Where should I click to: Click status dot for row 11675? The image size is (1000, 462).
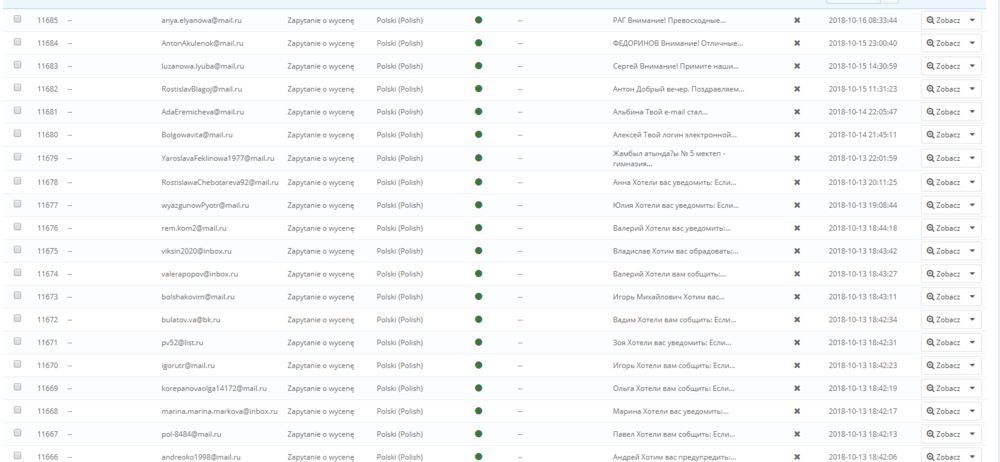478,251
